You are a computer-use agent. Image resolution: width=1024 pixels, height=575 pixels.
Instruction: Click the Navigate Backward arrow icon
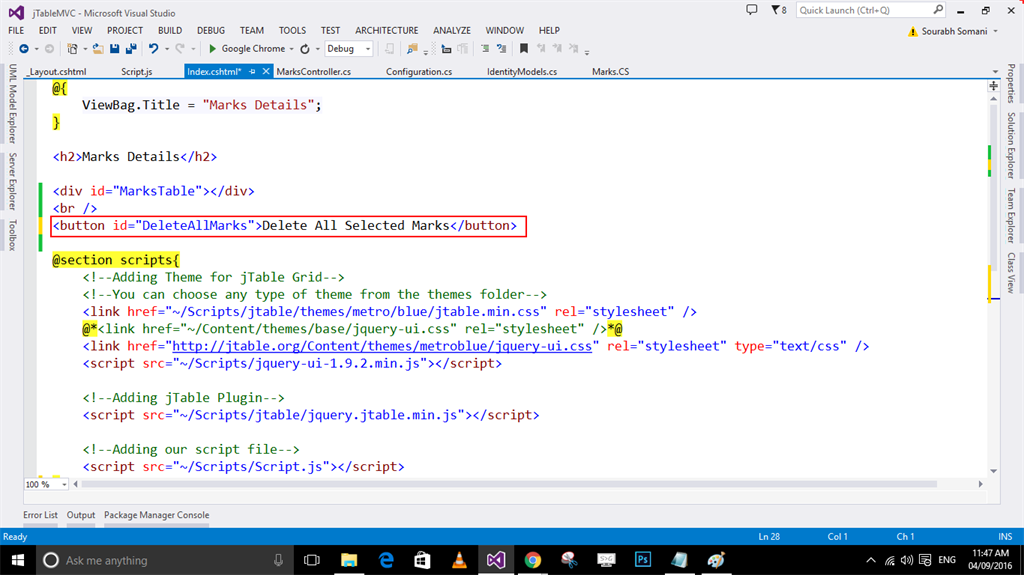point(22,49)
